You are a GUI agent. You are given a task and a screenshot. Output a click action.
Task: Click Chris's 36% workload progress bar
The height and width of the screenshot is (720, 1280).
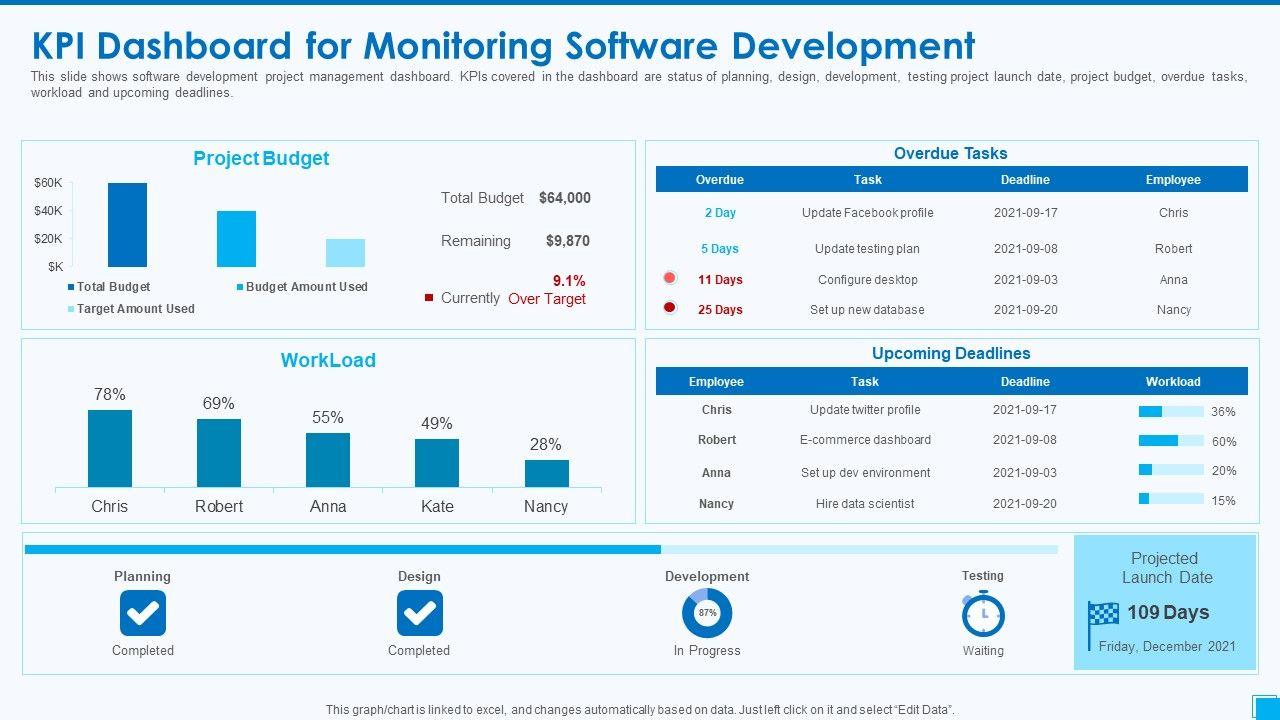click(x=1171, y=411)
